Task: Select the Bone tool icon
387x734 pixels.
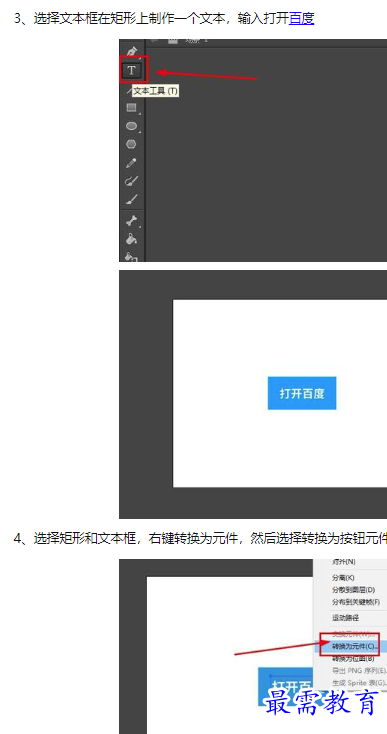Action: point(132,220)
